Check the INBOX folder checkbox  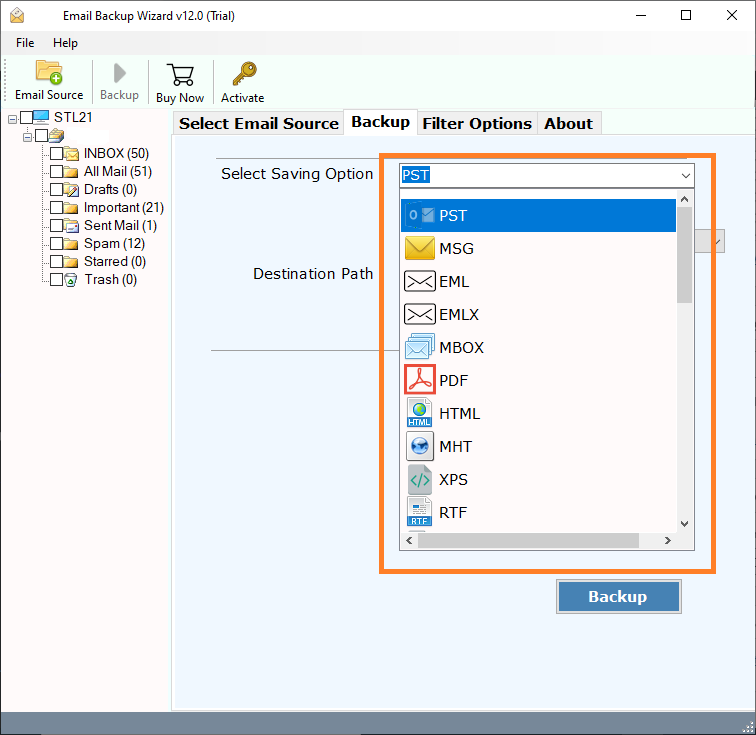57,154
